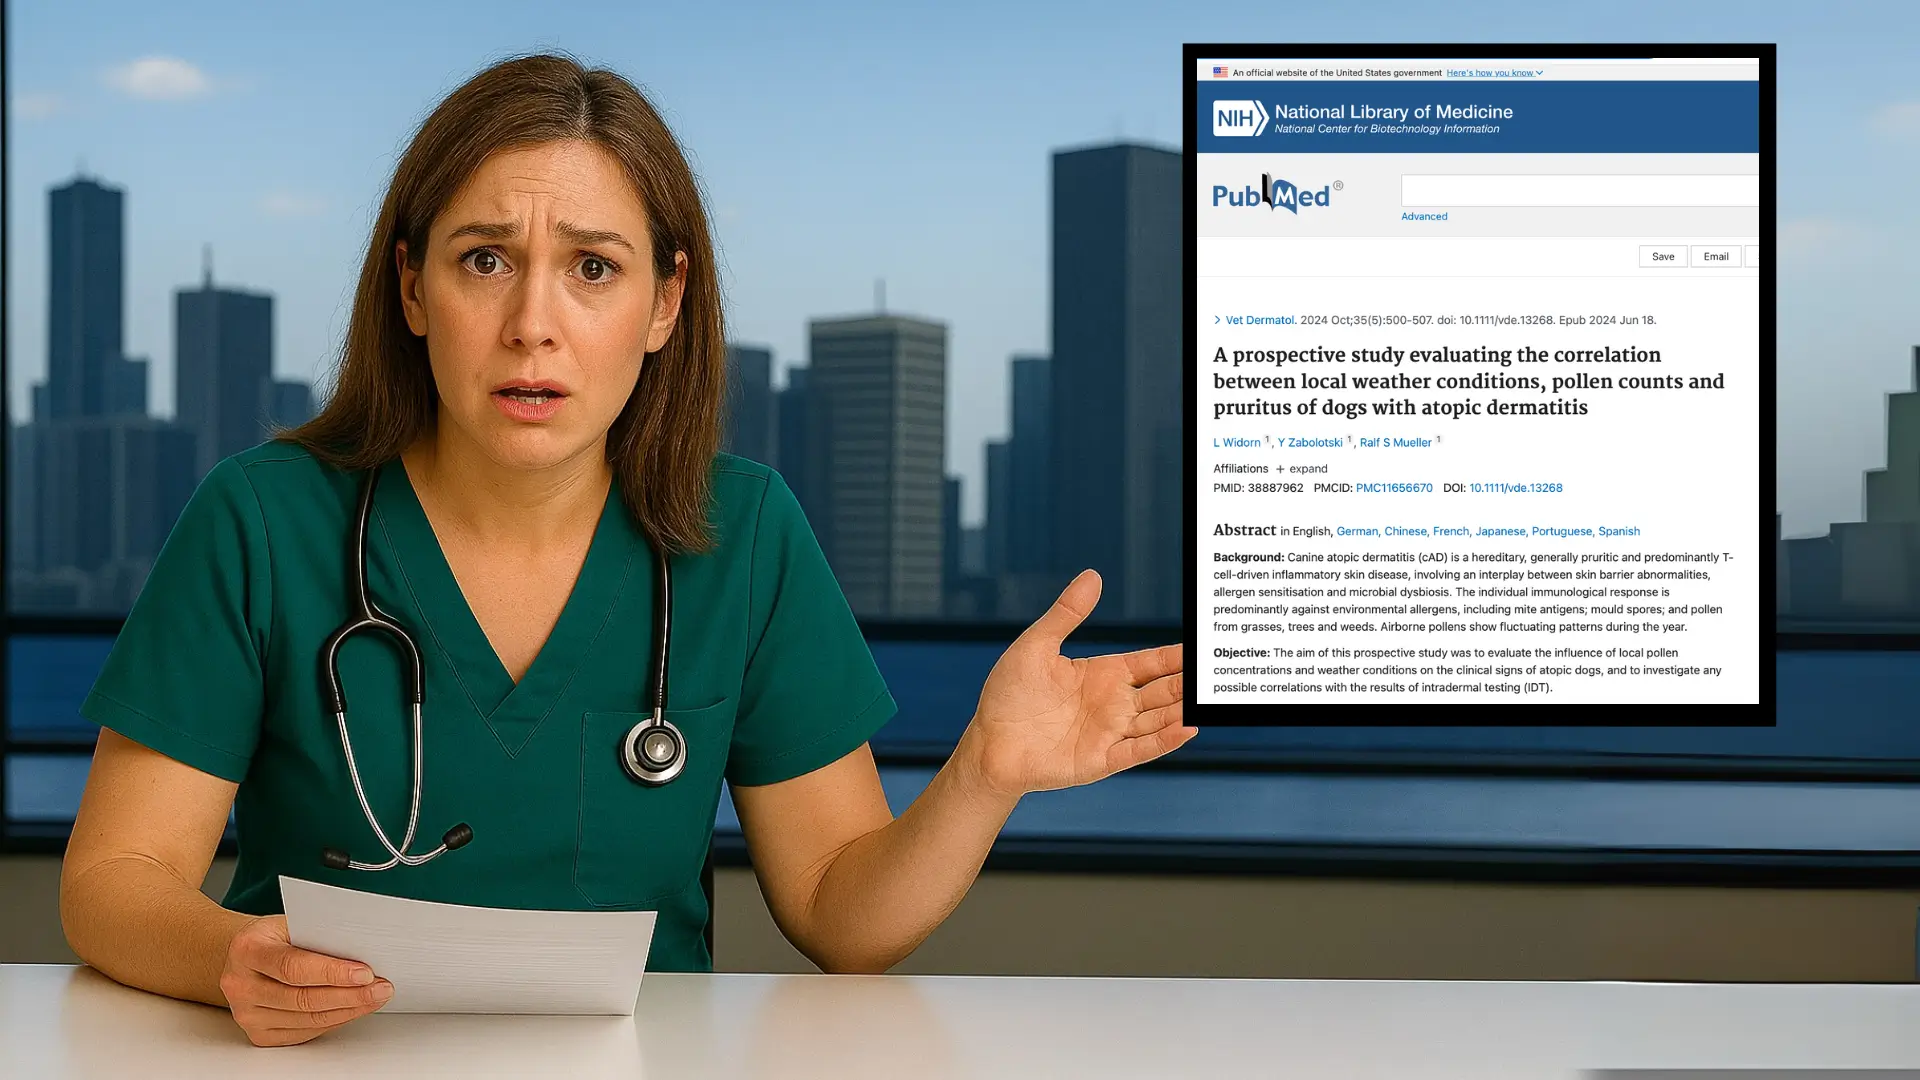Viewport: 1920px width, 1080px height.
Task: Expand the chevron before Vet Dermatol
Action: [1217, 321]
